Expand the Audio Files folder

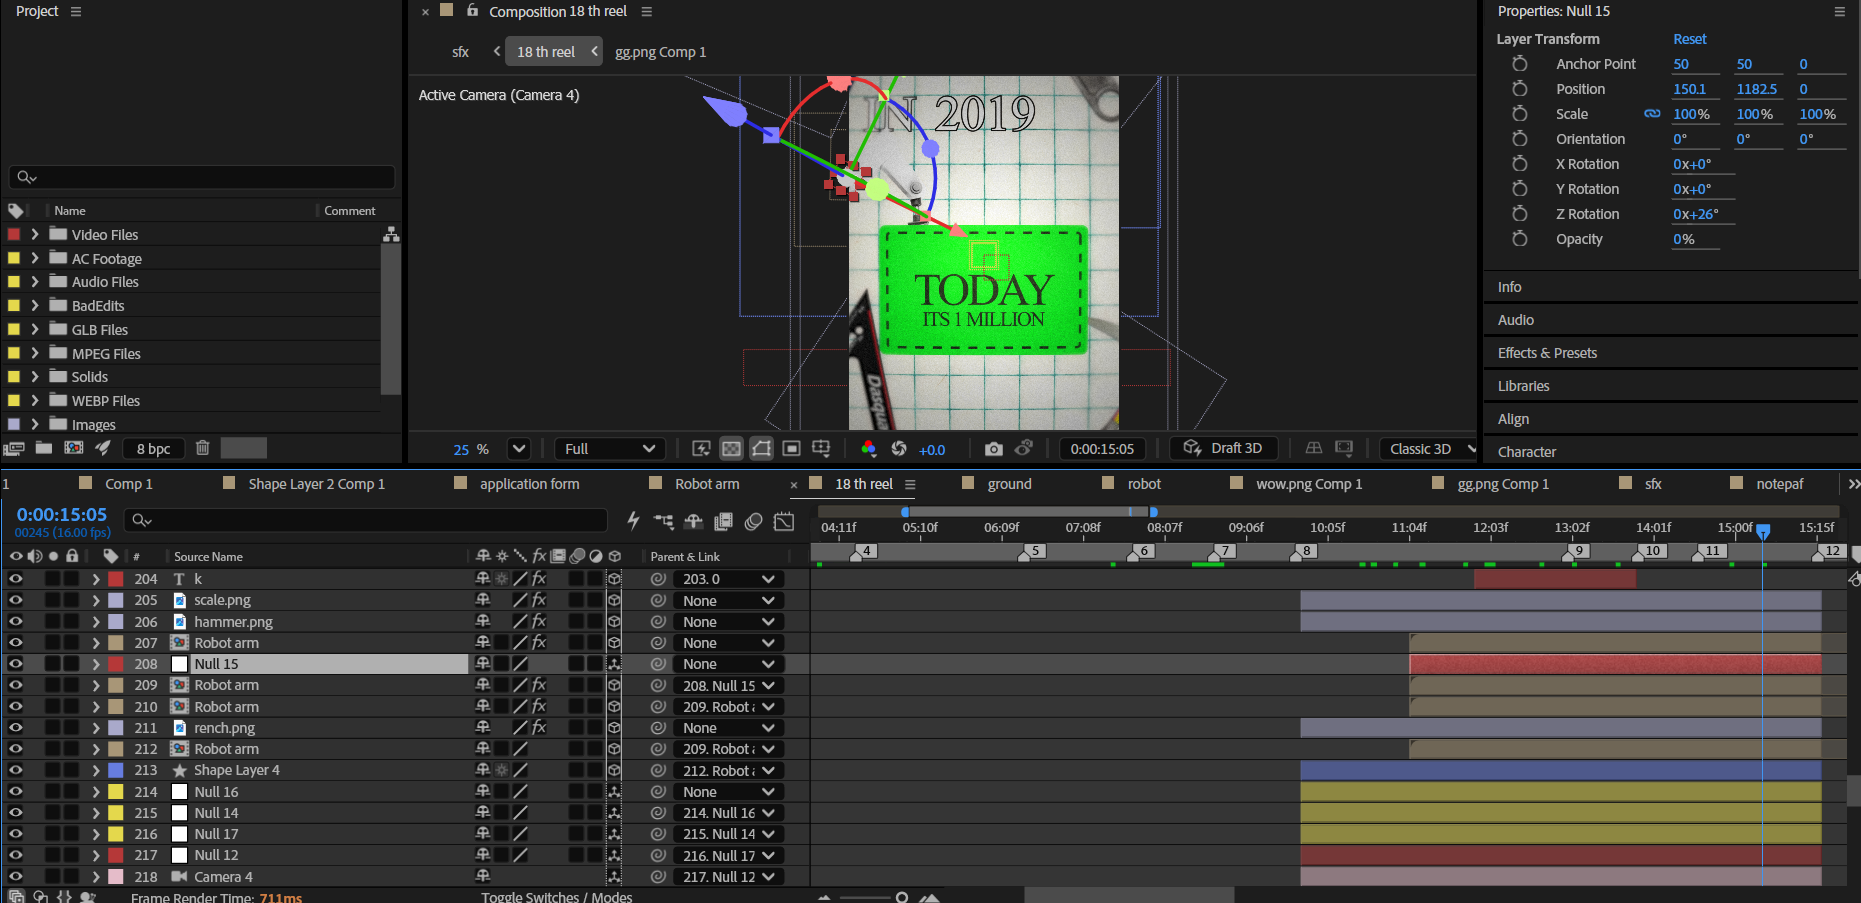point(35,282)
